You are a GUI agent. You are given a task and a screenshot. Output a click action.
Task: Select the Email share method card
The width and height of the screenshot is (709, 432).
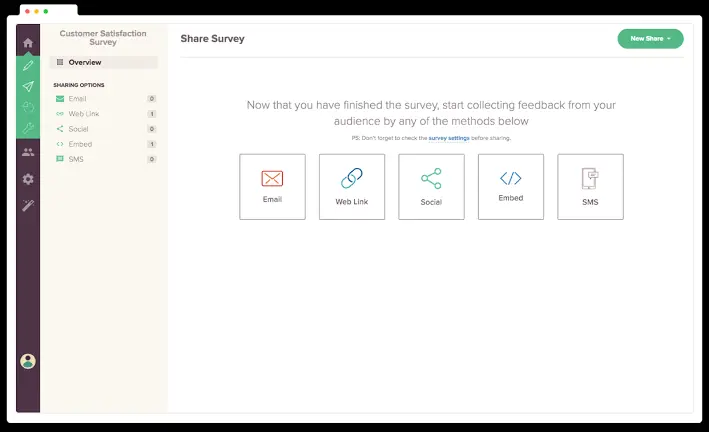pyautogui.click(x=272, y=187)
